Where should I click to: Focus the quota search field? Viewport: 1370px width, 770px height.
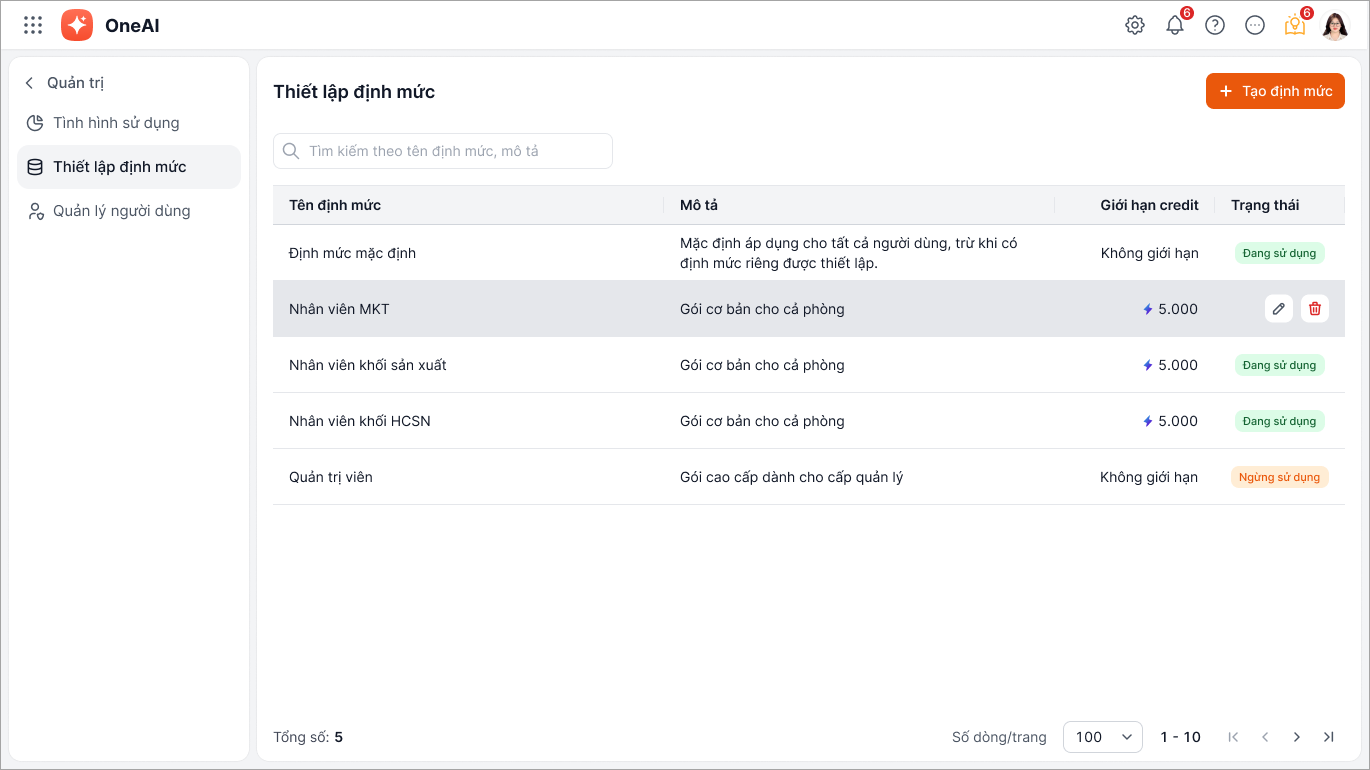(443, 151)
